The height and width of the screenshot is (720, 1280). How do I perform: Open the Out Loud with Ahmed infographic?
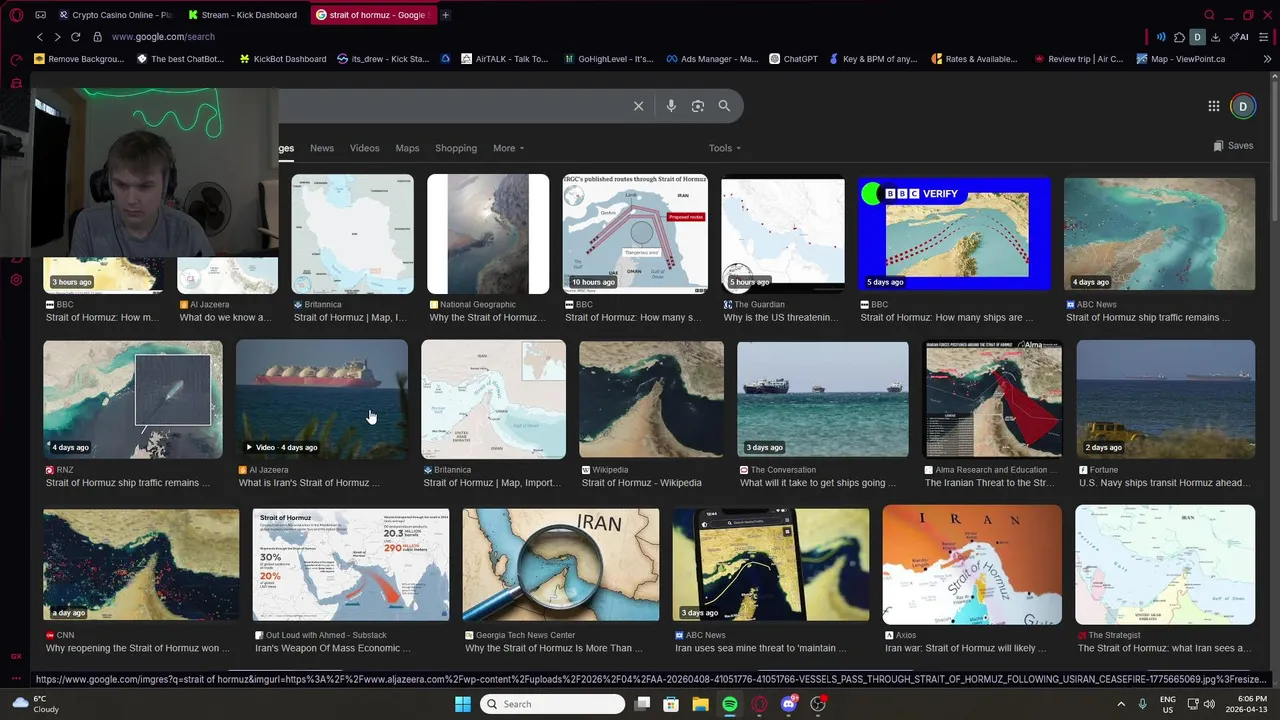coord(350,565)
